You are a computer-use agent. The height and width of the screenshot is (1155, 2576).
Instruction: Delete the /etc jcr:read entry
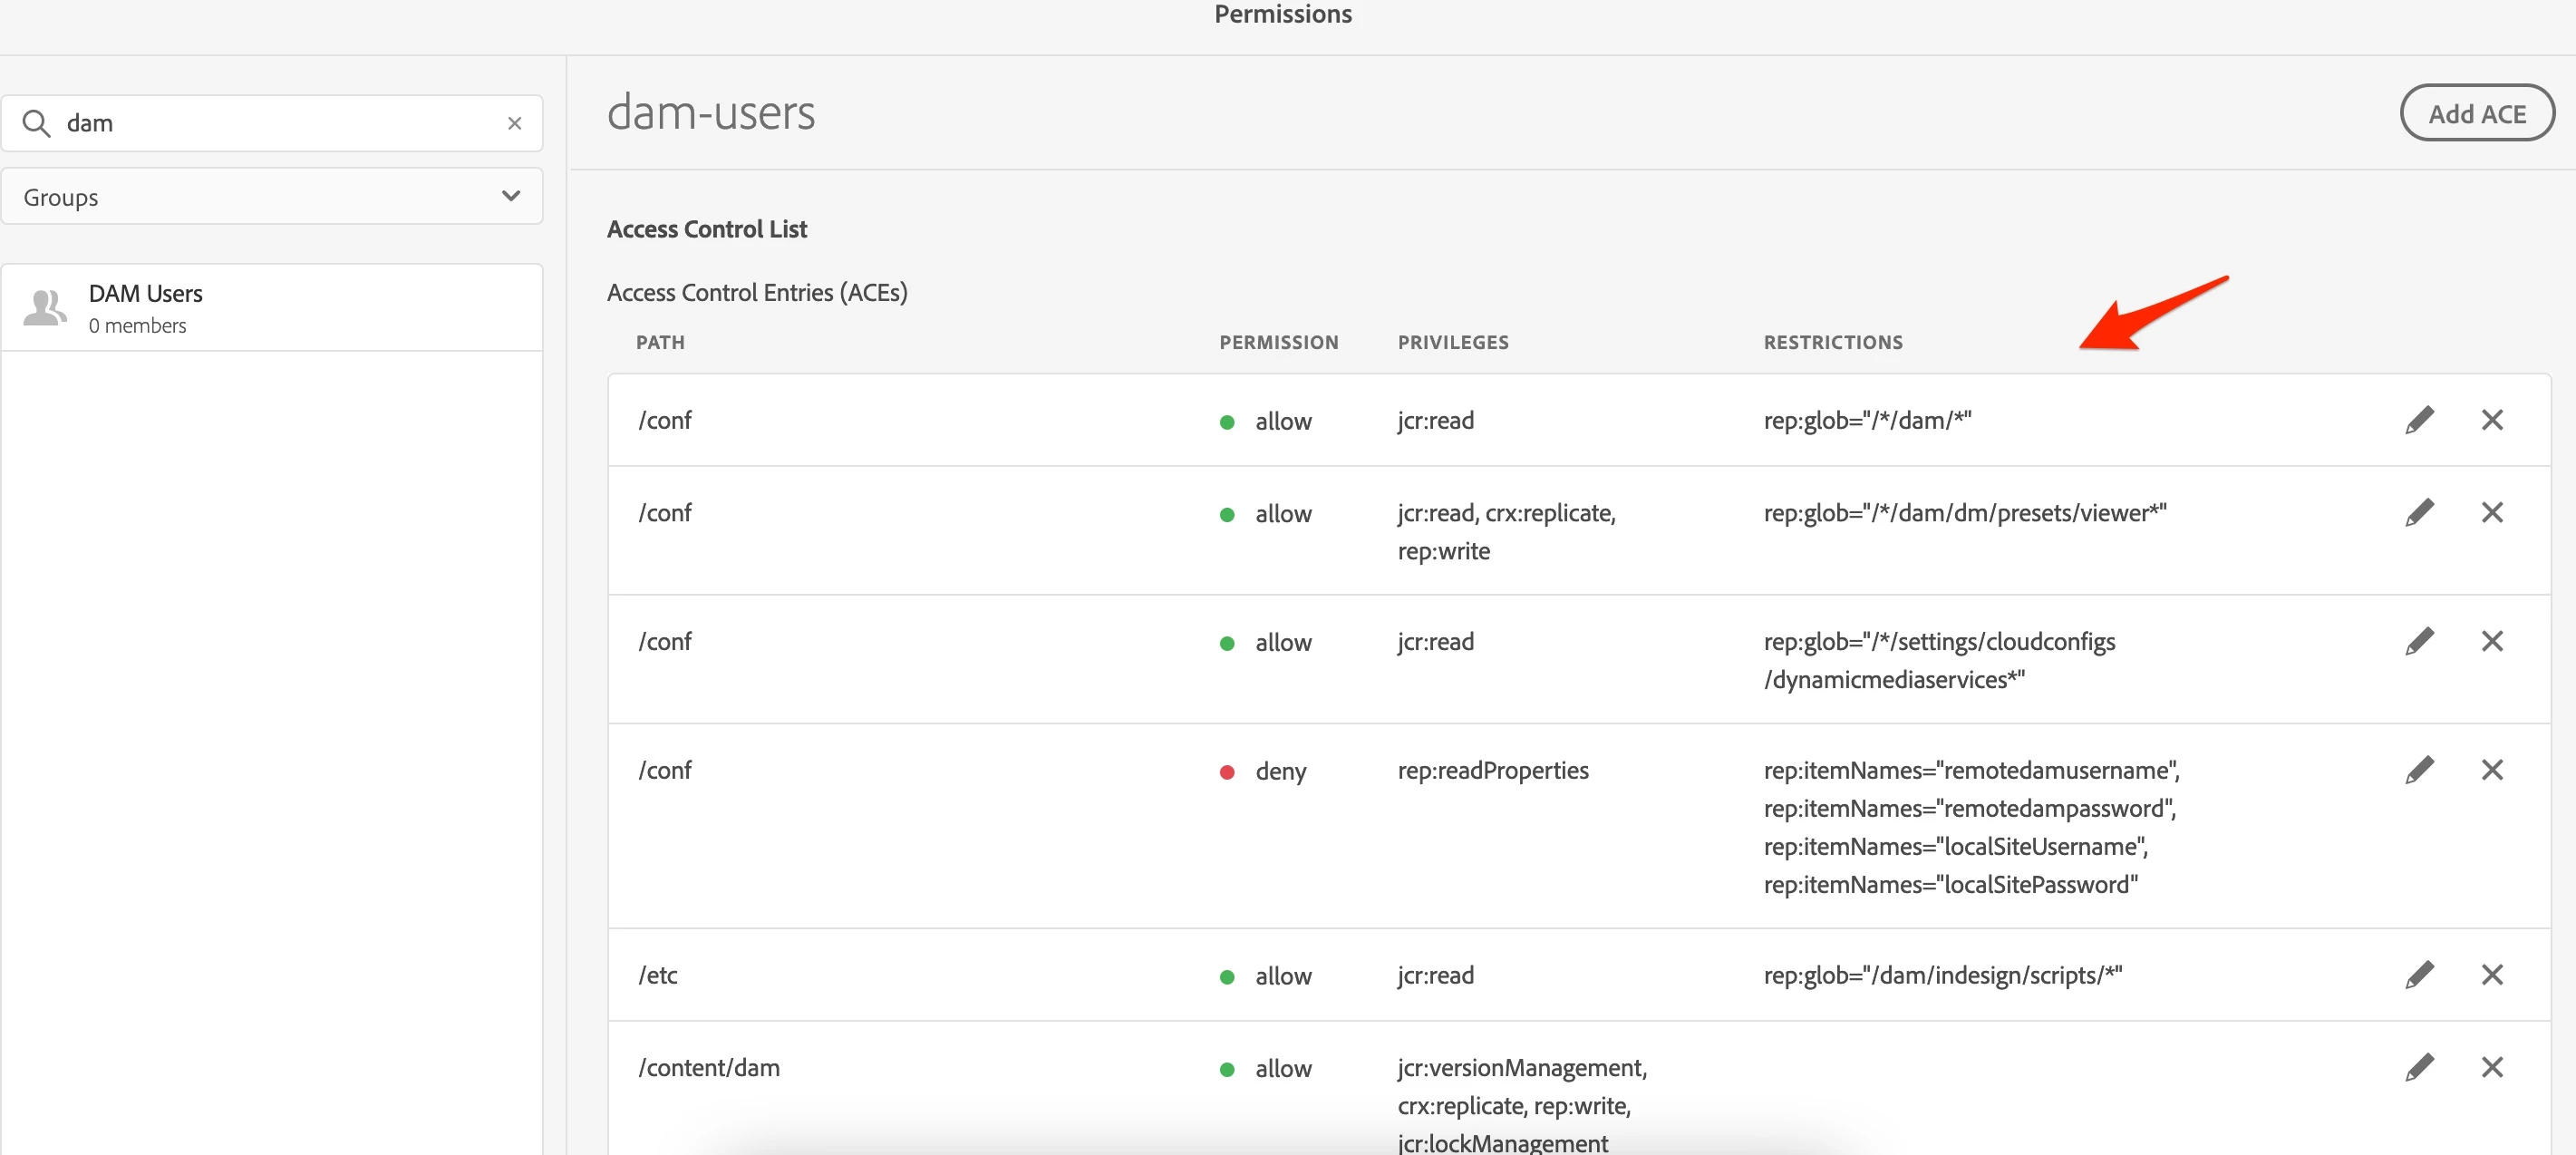2491,975
